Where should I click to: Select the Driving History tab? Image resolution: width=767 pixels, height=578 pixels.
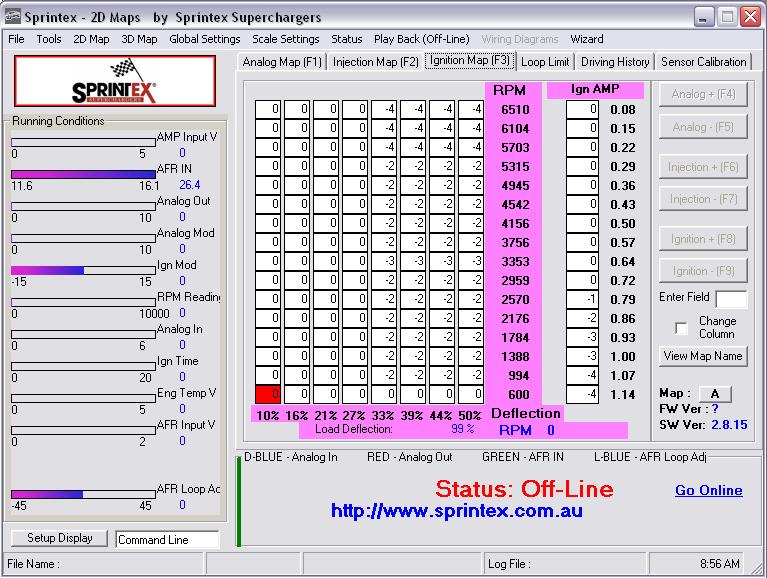click(x=615, y=62)
